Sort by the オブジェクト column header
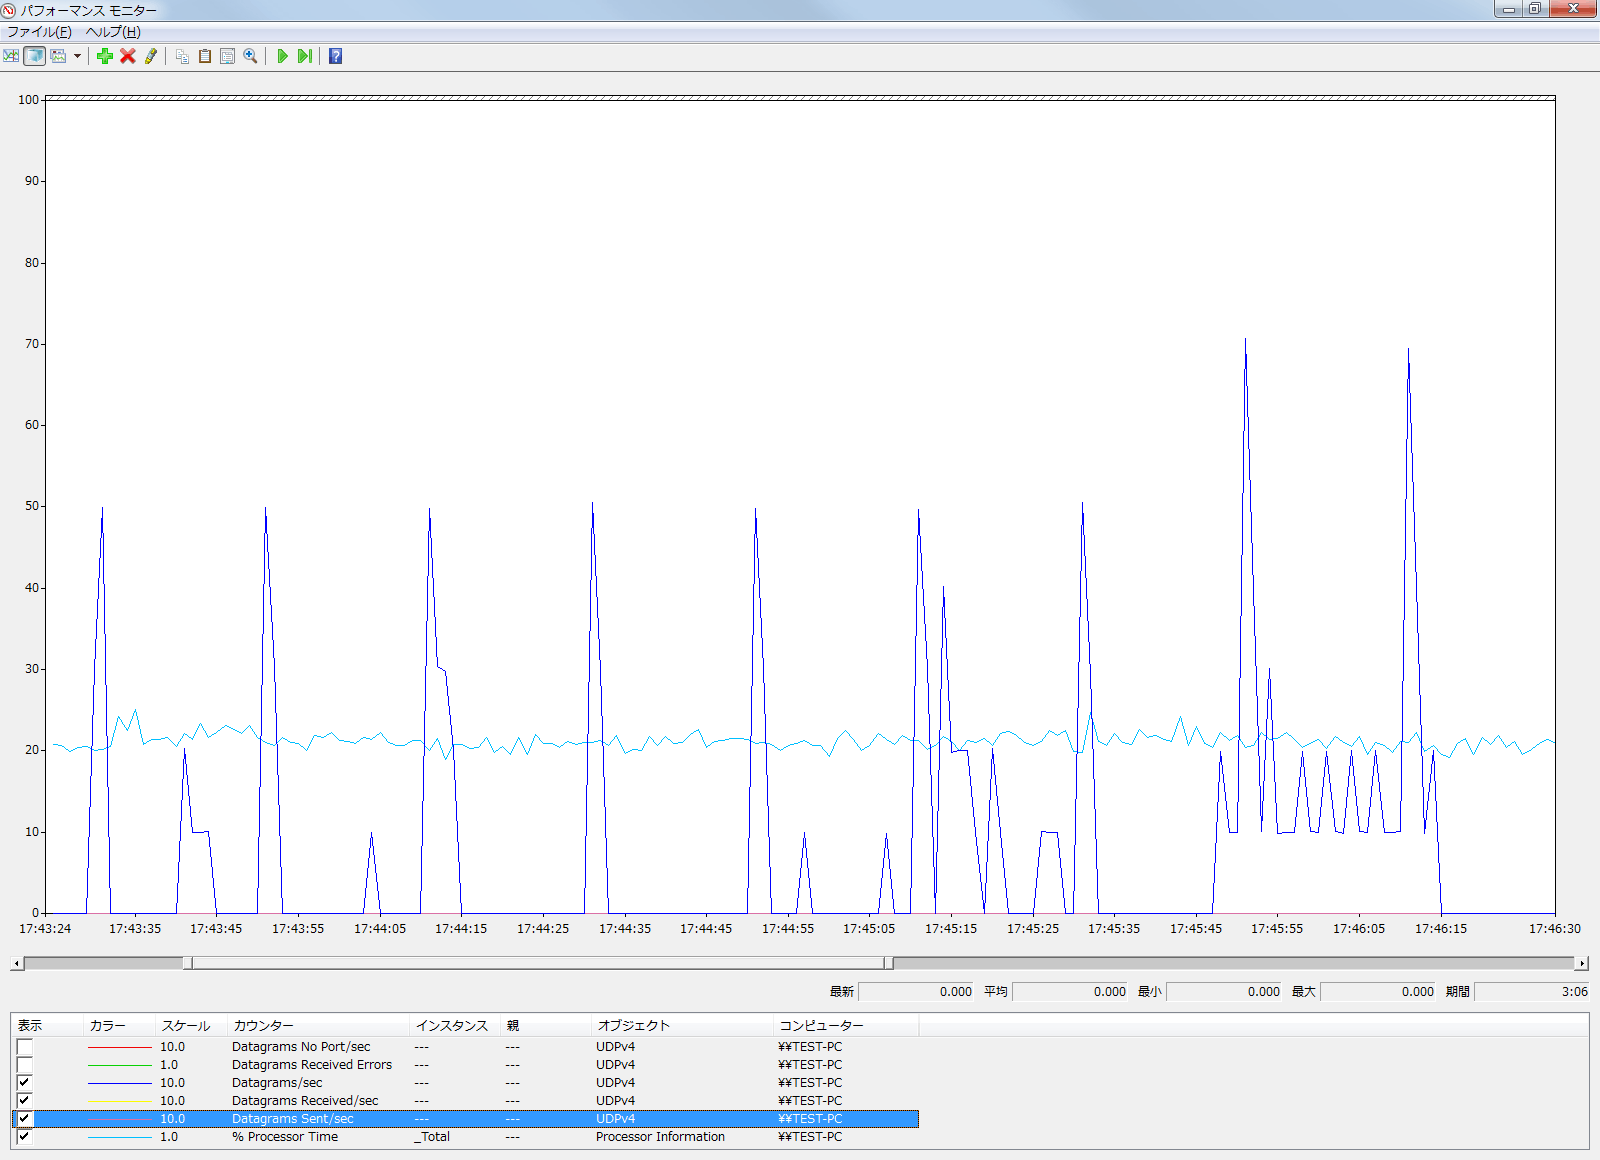1600x1160 pixels. point(634,1025)
